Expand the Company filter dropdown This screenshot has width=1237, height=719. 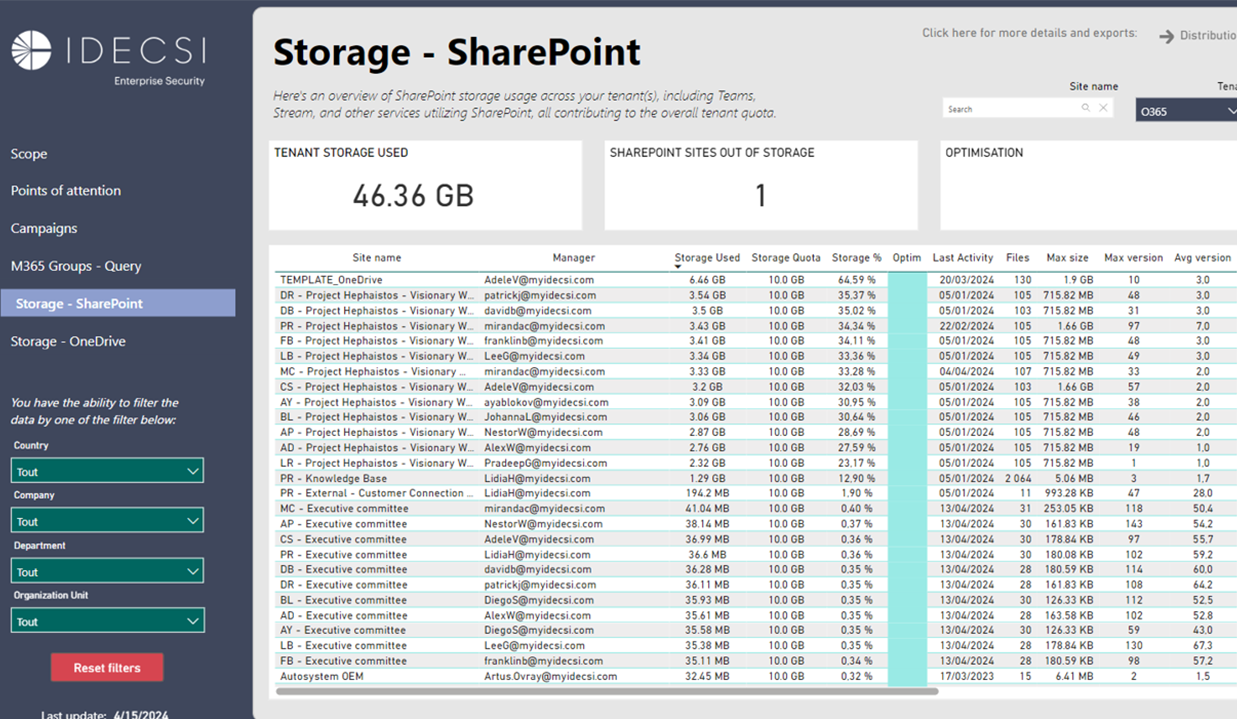click(x=107, y=520)
